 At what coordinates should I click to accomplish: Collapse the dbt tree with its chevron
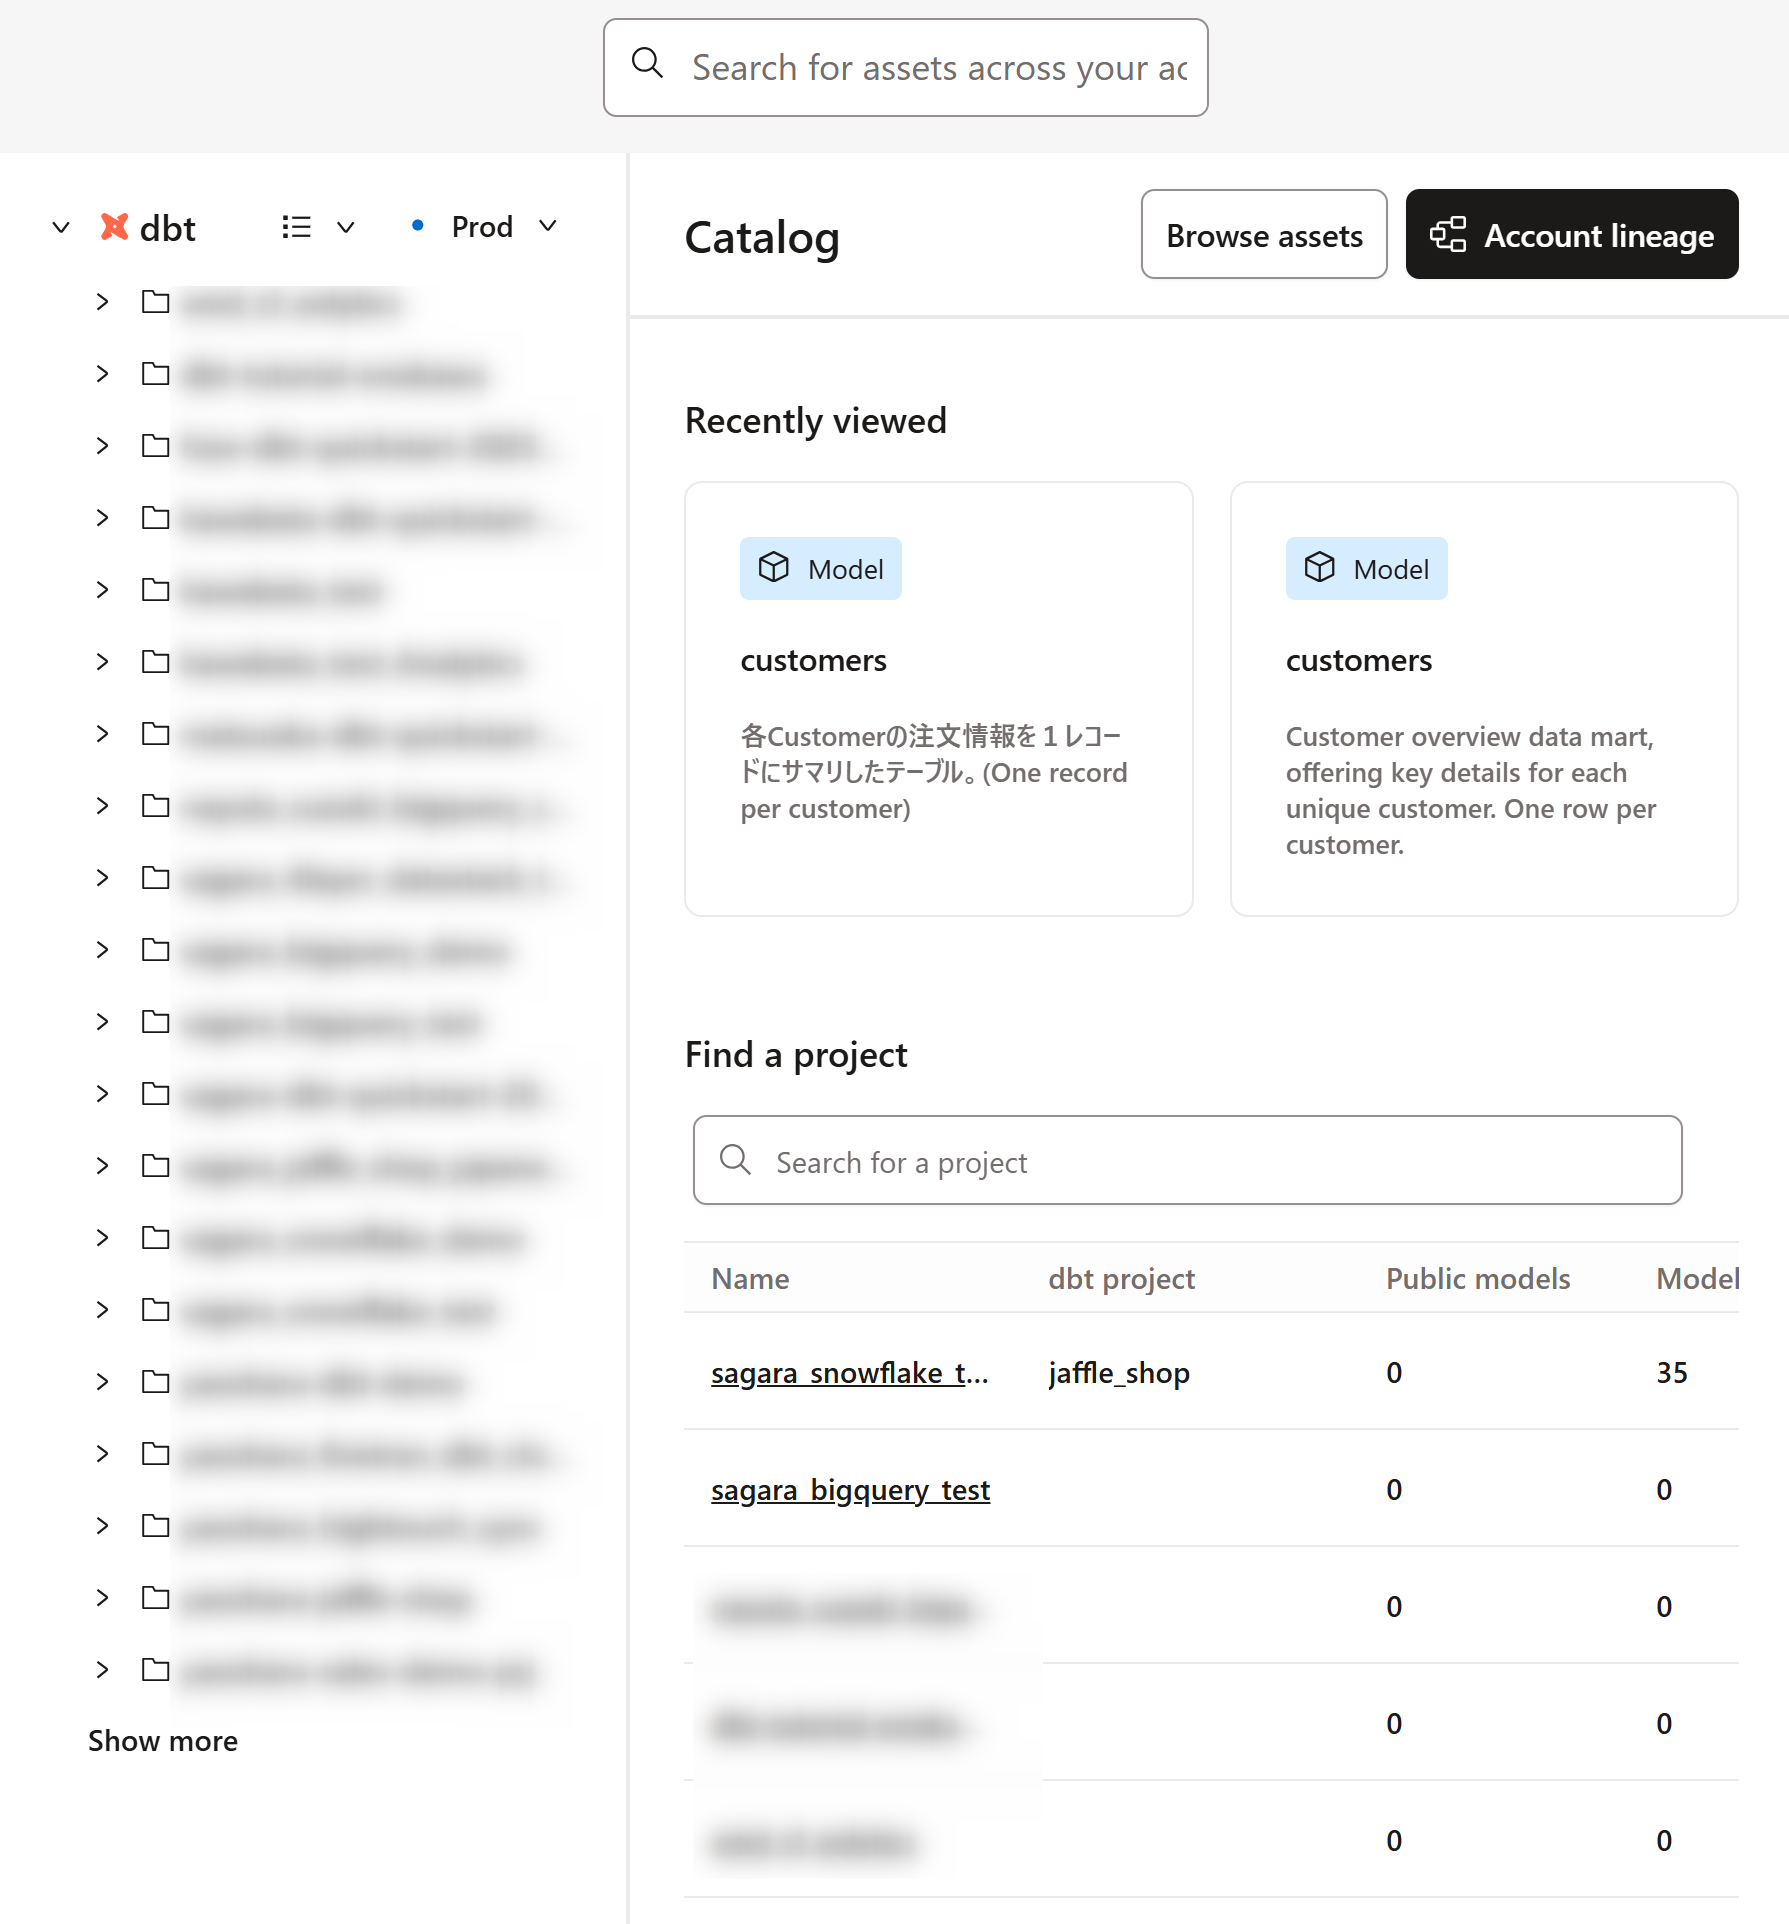61,228
